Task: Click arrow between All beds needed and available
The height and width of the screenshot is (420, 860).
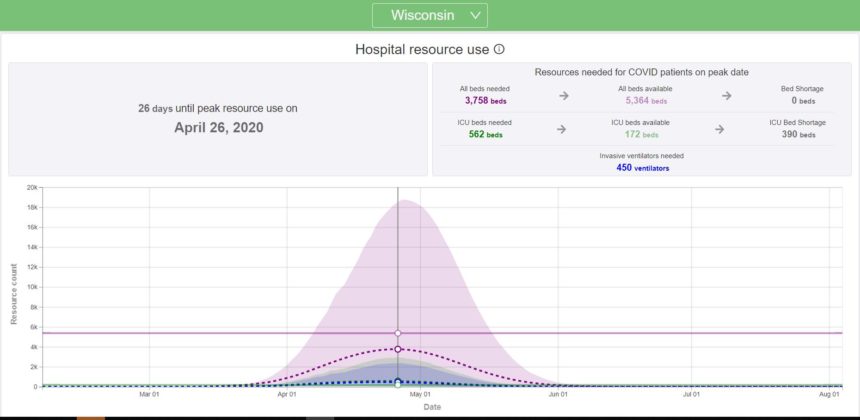Action: tap(563, 96)
